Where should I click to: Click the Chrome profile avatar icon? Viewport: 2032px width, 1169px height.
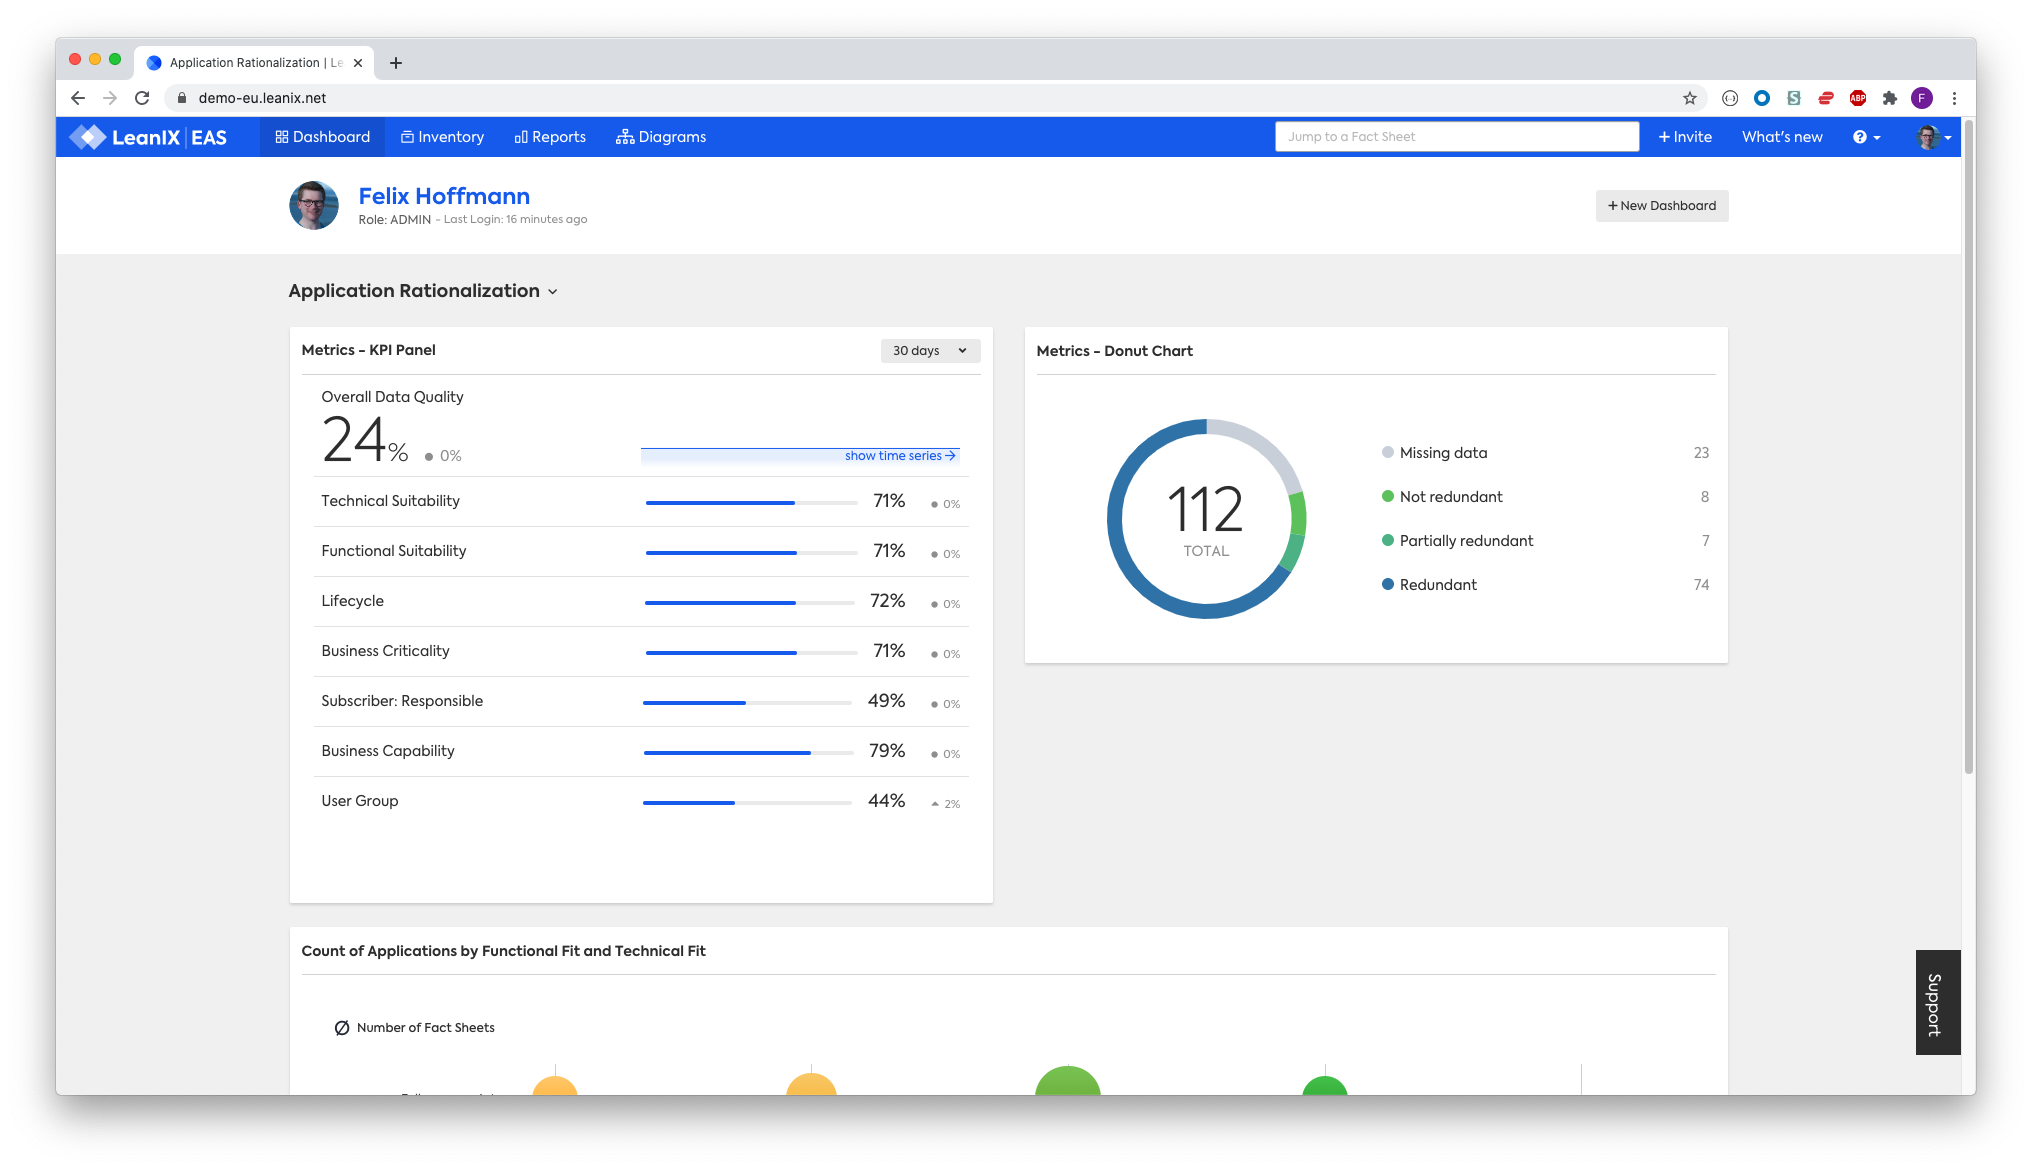point(1921,98)
